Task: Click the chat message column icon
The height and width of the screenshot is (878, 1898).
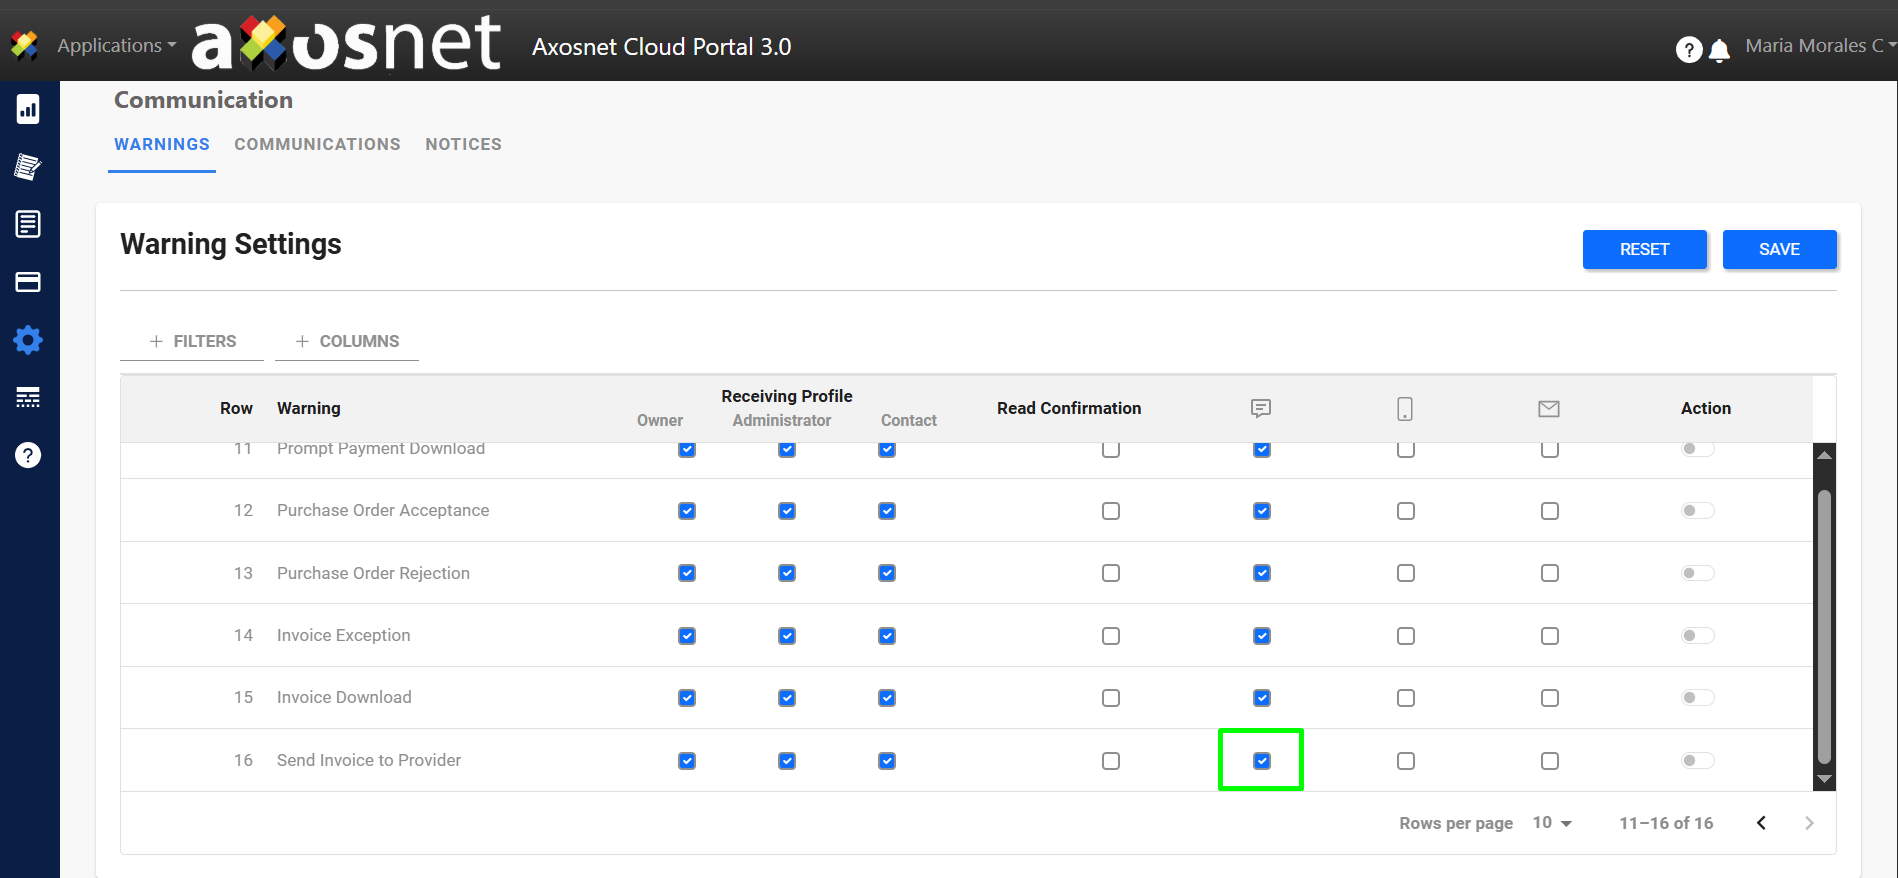Action: [1261, 408]
